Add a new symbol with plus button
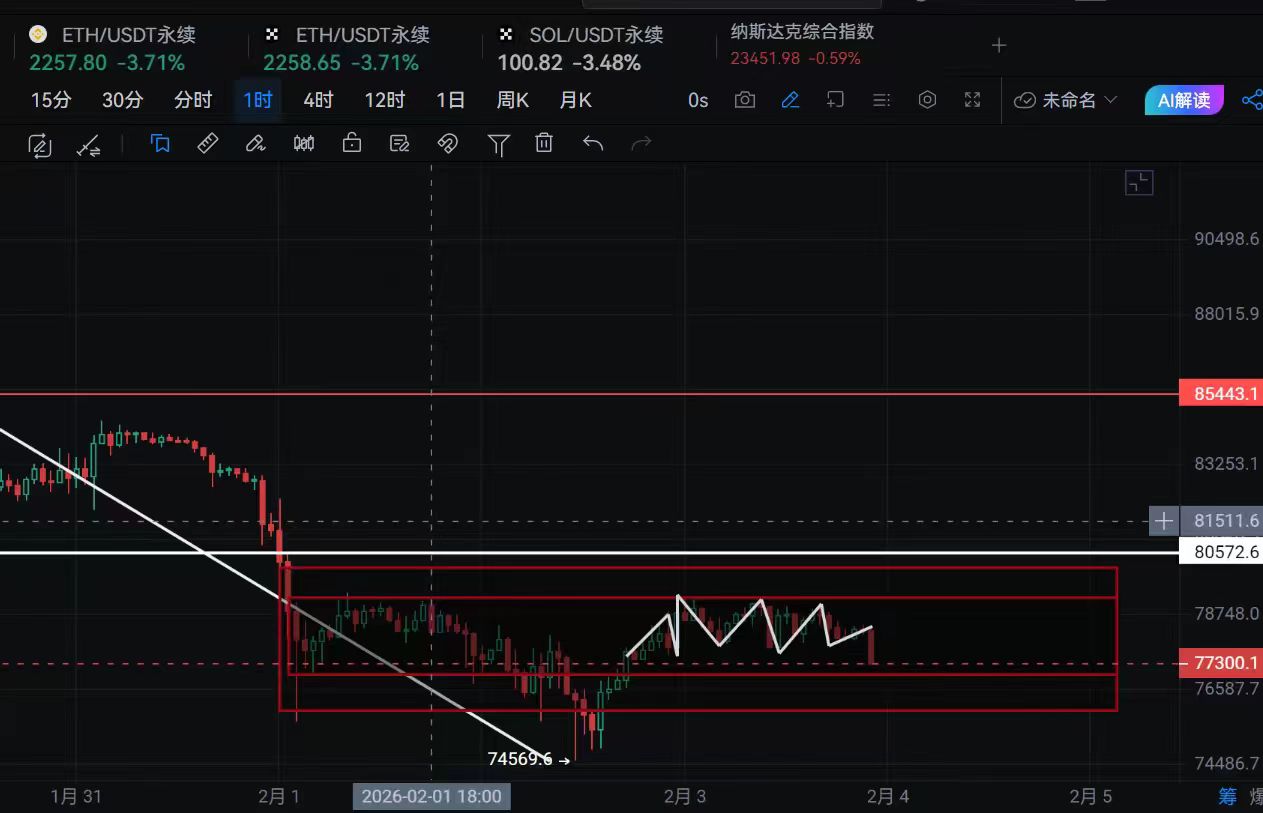The width and height of the screenshot is (1263, 813). 998,45
